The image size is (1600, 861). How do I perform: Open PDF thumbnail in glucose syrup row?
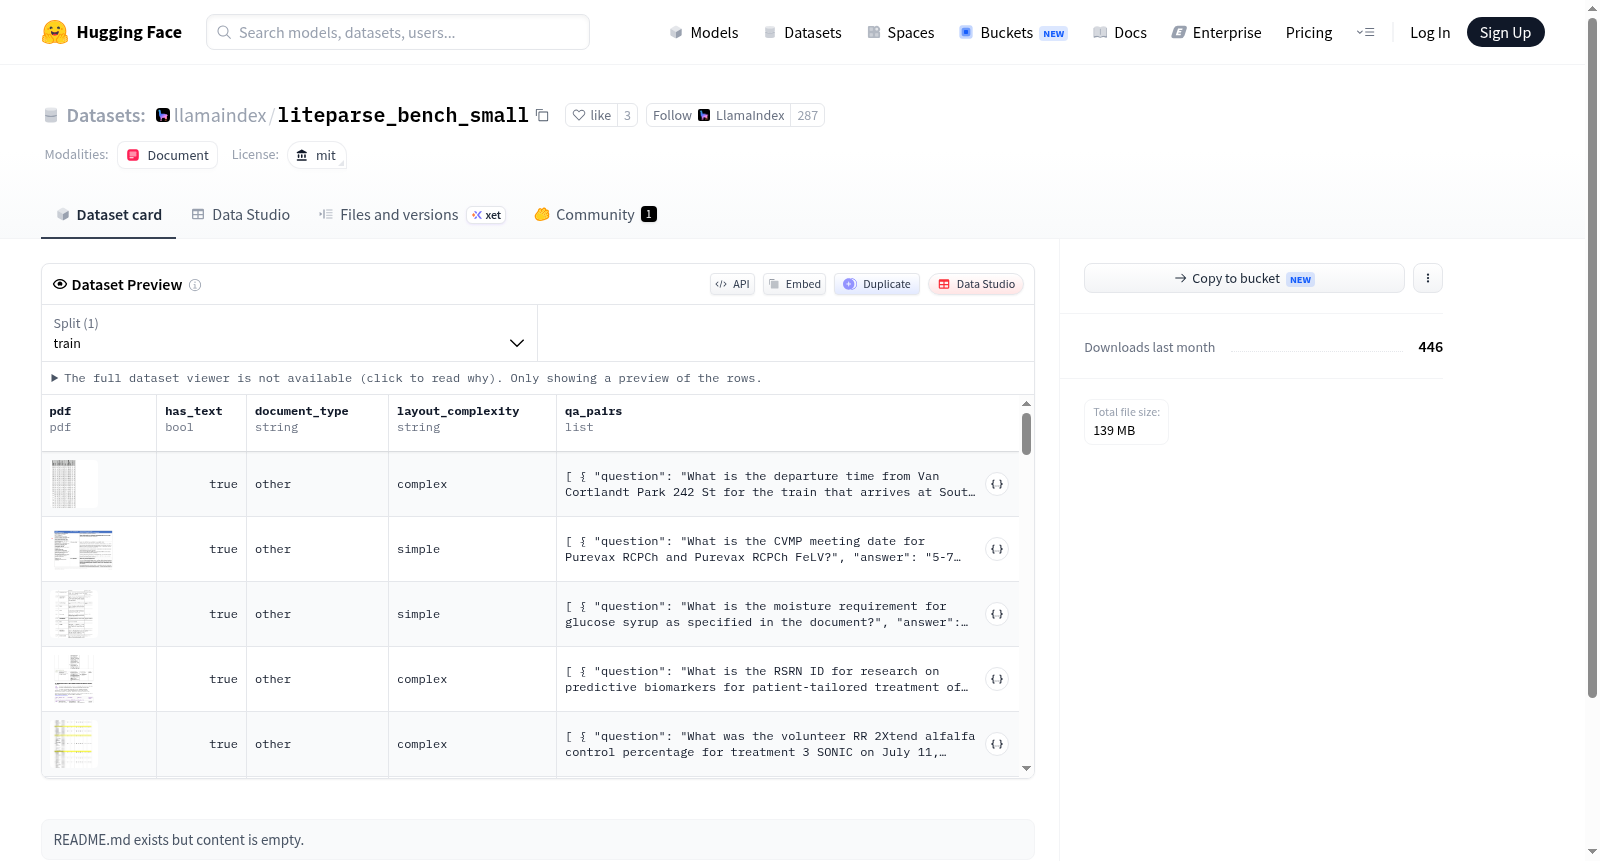tap(74, 614)
